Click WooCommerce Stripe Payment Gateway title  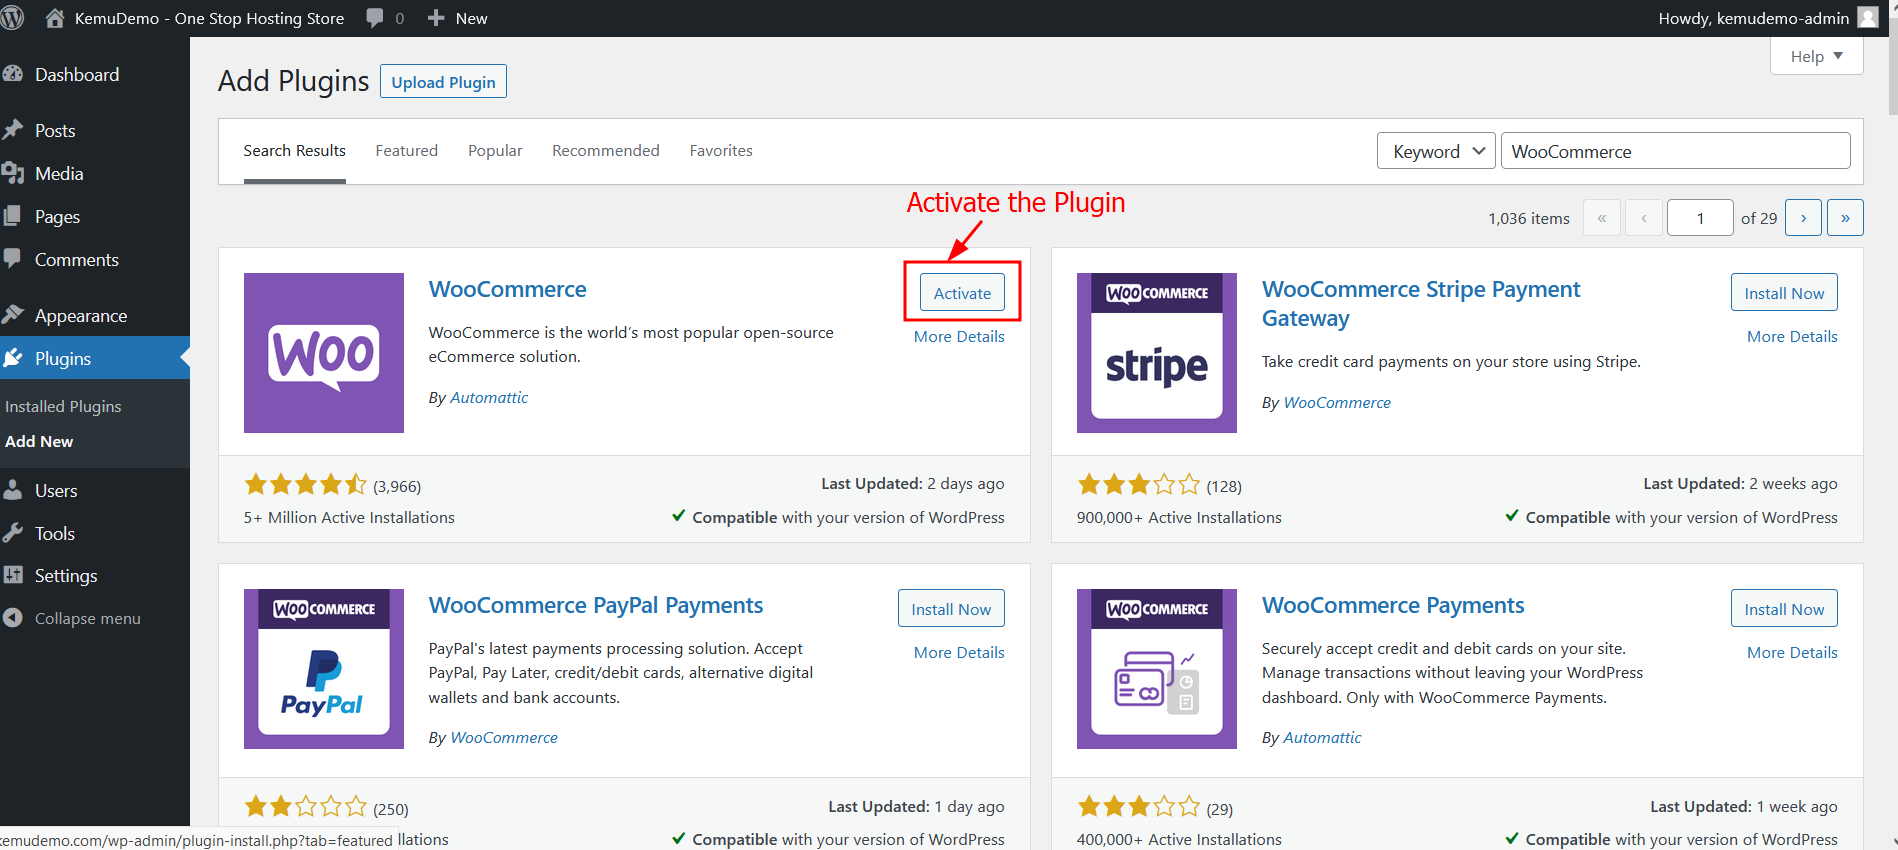tap(1421, 304)
